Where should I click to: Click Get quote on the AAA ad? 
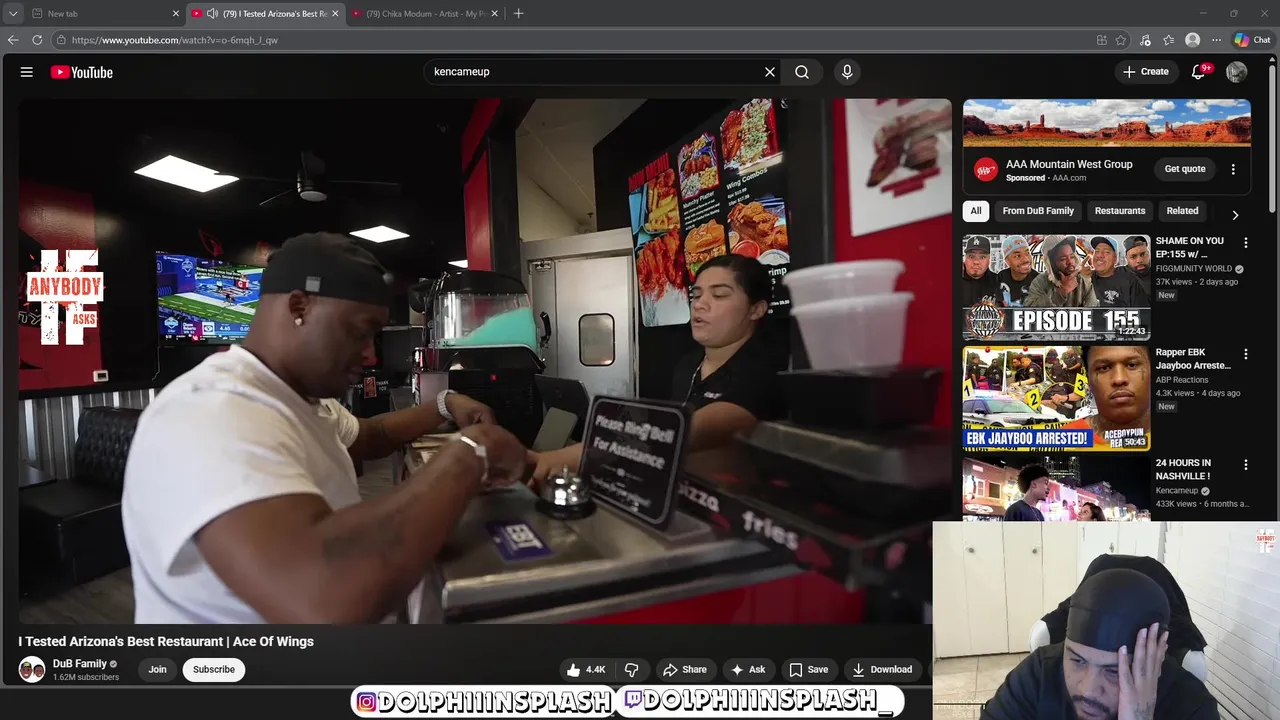pyautogui.click(x=1185, y=169)
